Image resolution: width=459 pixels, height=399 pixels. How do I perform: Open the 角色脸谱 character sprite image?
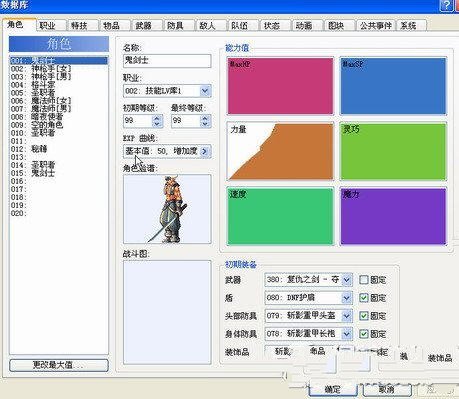[x=167, y=209]
